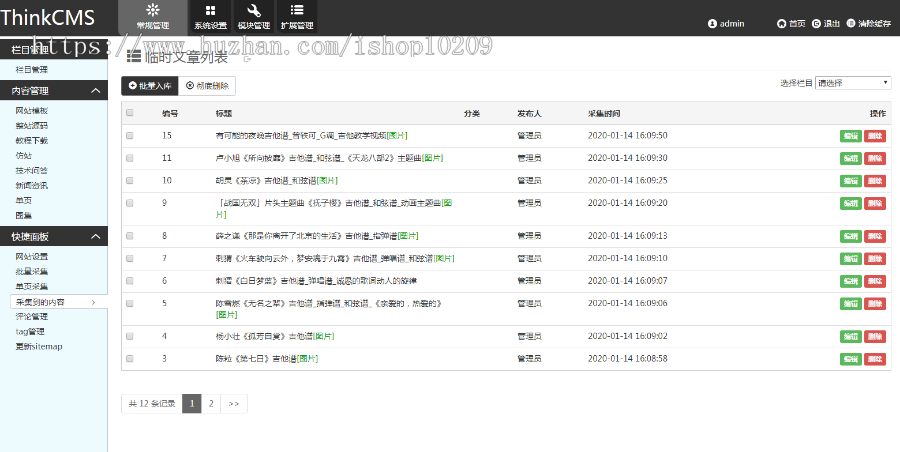900x452 pixels.
Task: Open 模块管理 wrench icon in top bar
Action: (x=254, y=10)
